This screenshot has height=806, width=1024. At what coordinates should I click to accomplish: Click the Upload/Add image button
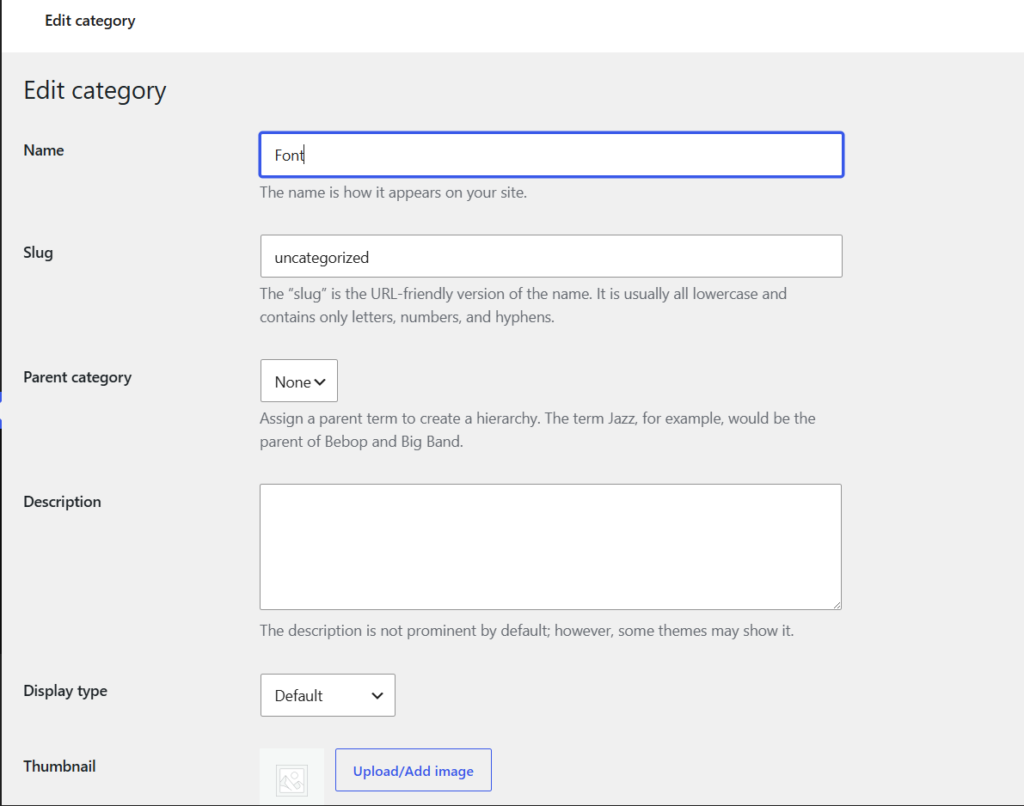pos(413,770)
